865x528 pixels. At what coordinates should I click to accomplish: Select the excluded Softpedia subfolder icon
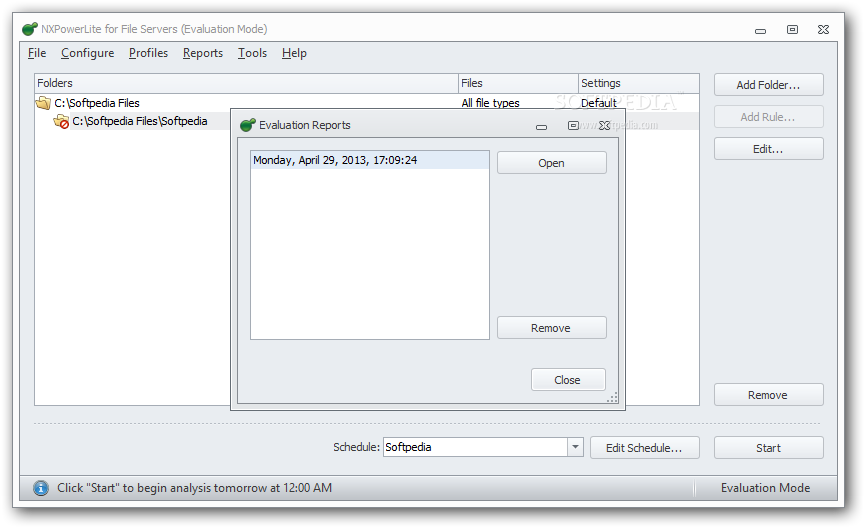[61, 121]
